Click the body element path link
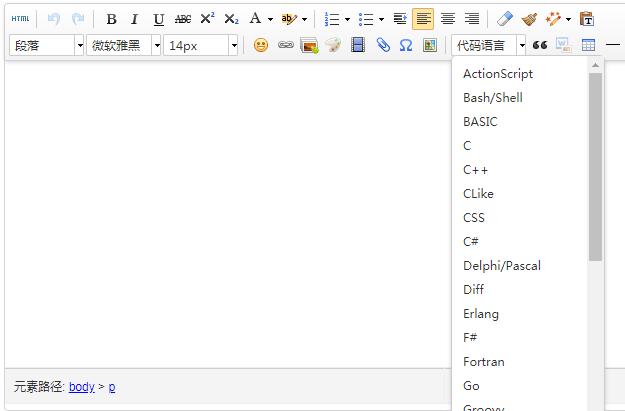Viewport: 625px width, 411px height. 82,387
